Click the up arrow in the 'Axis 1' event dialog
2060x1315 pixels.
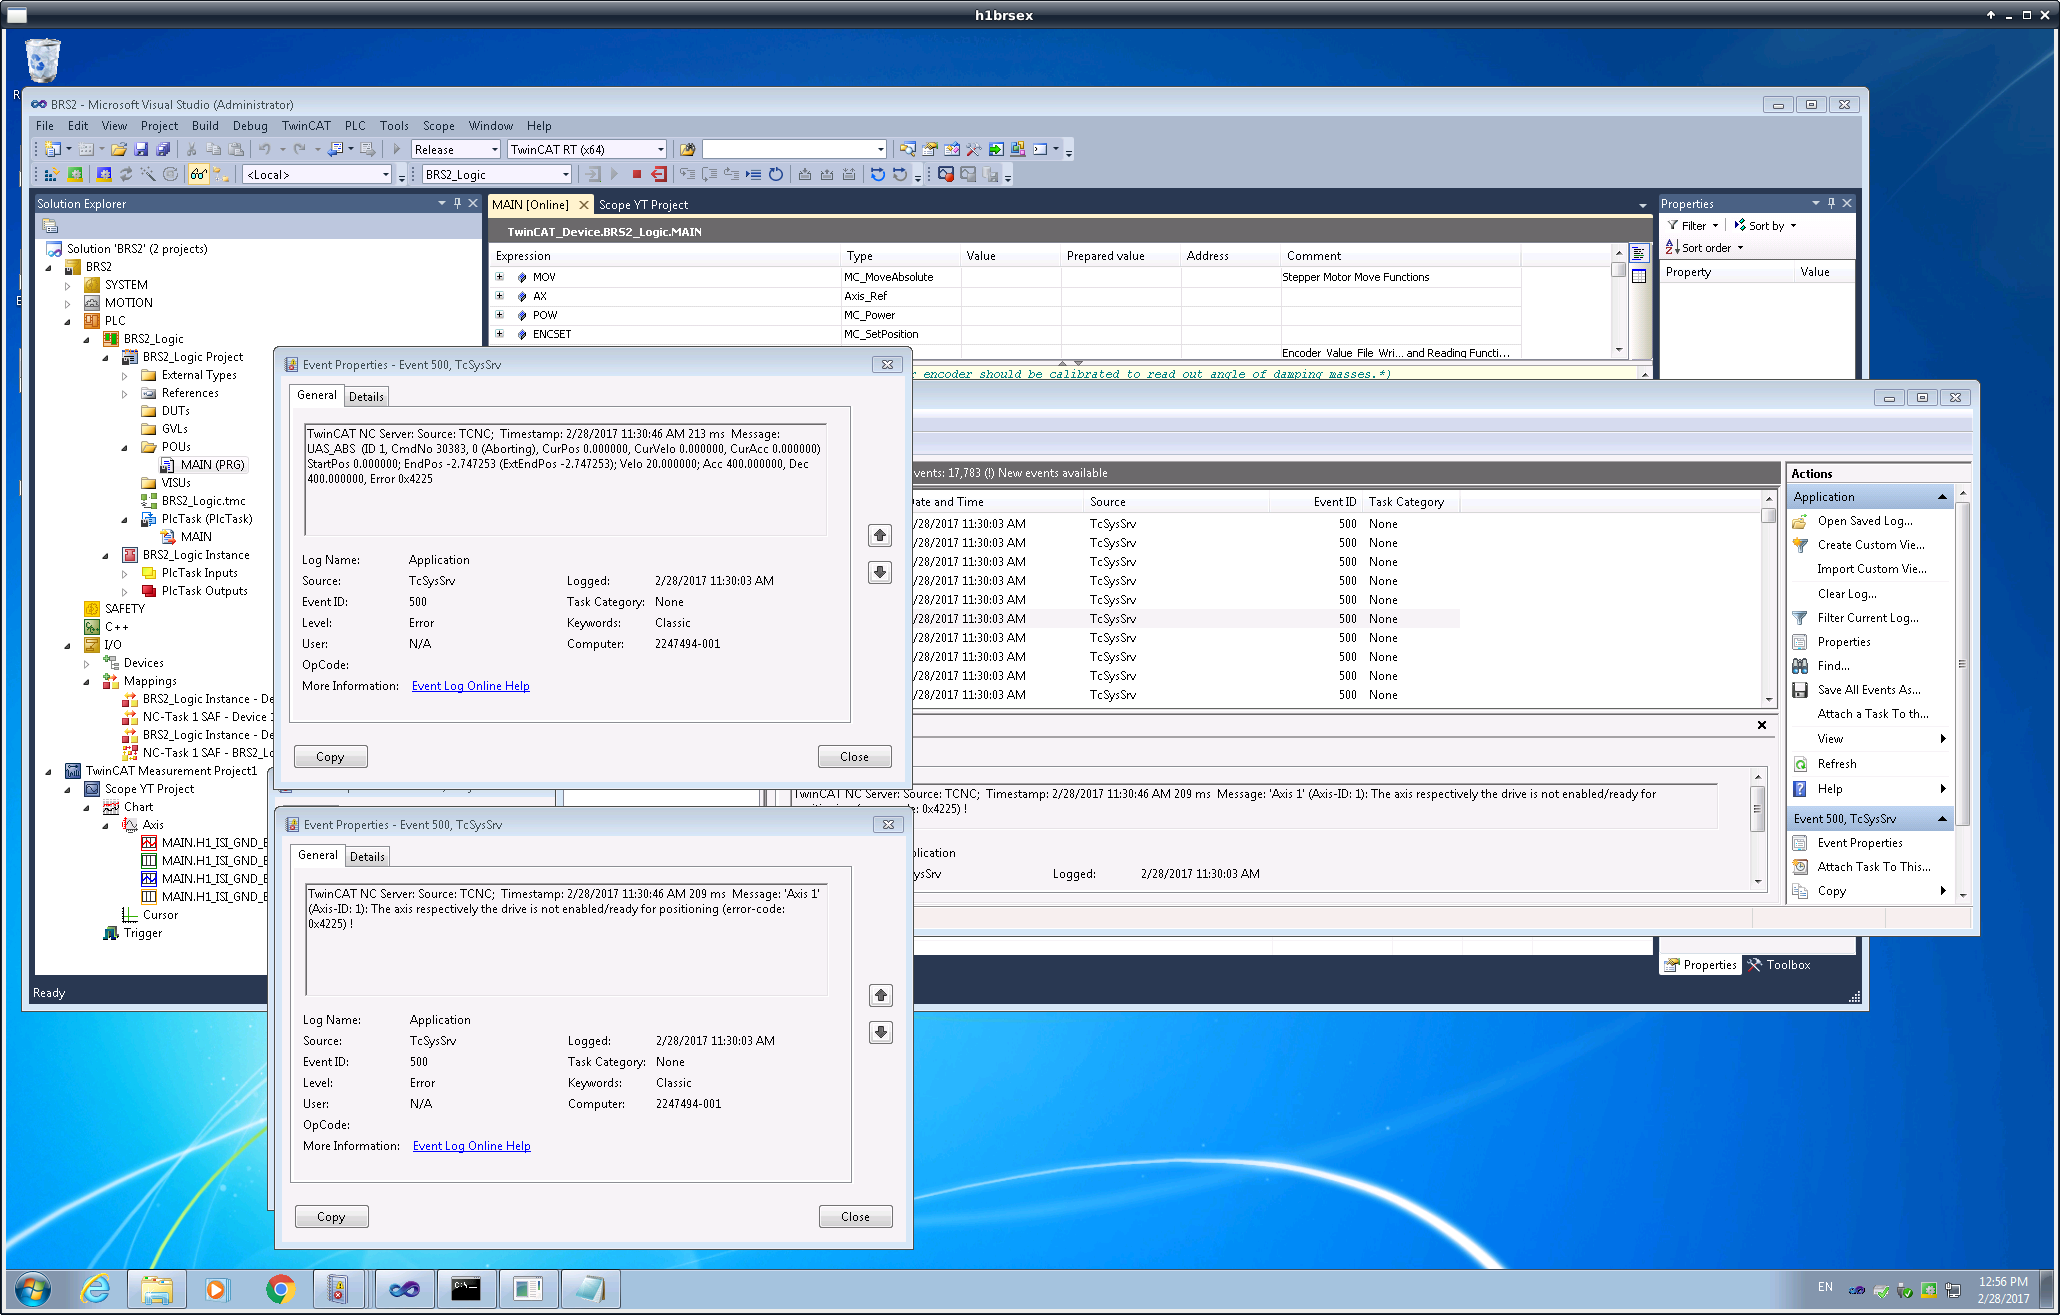[x=881, y=996]
